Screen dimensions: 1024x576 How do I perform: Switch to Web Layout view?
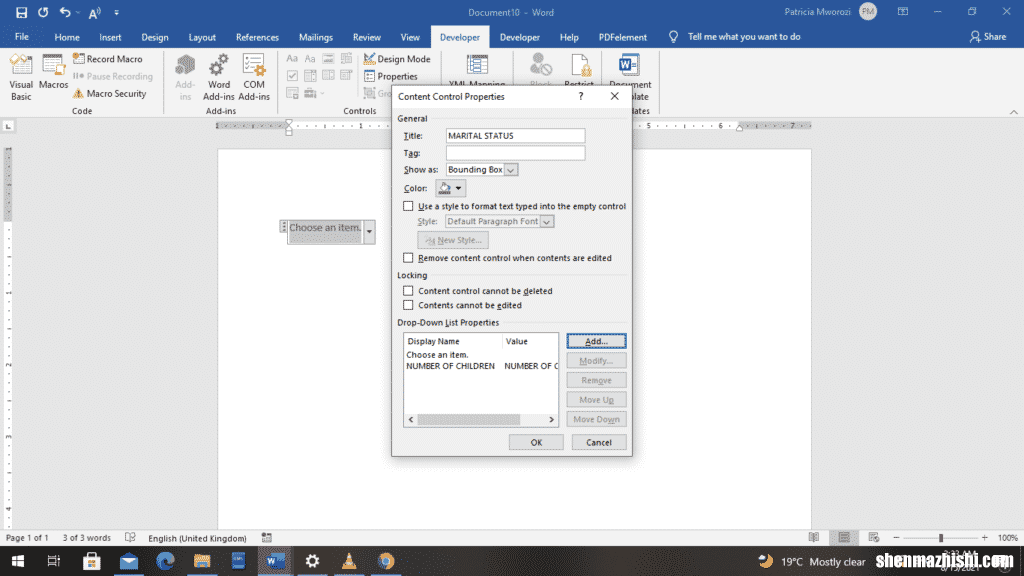tap(874, 537)
